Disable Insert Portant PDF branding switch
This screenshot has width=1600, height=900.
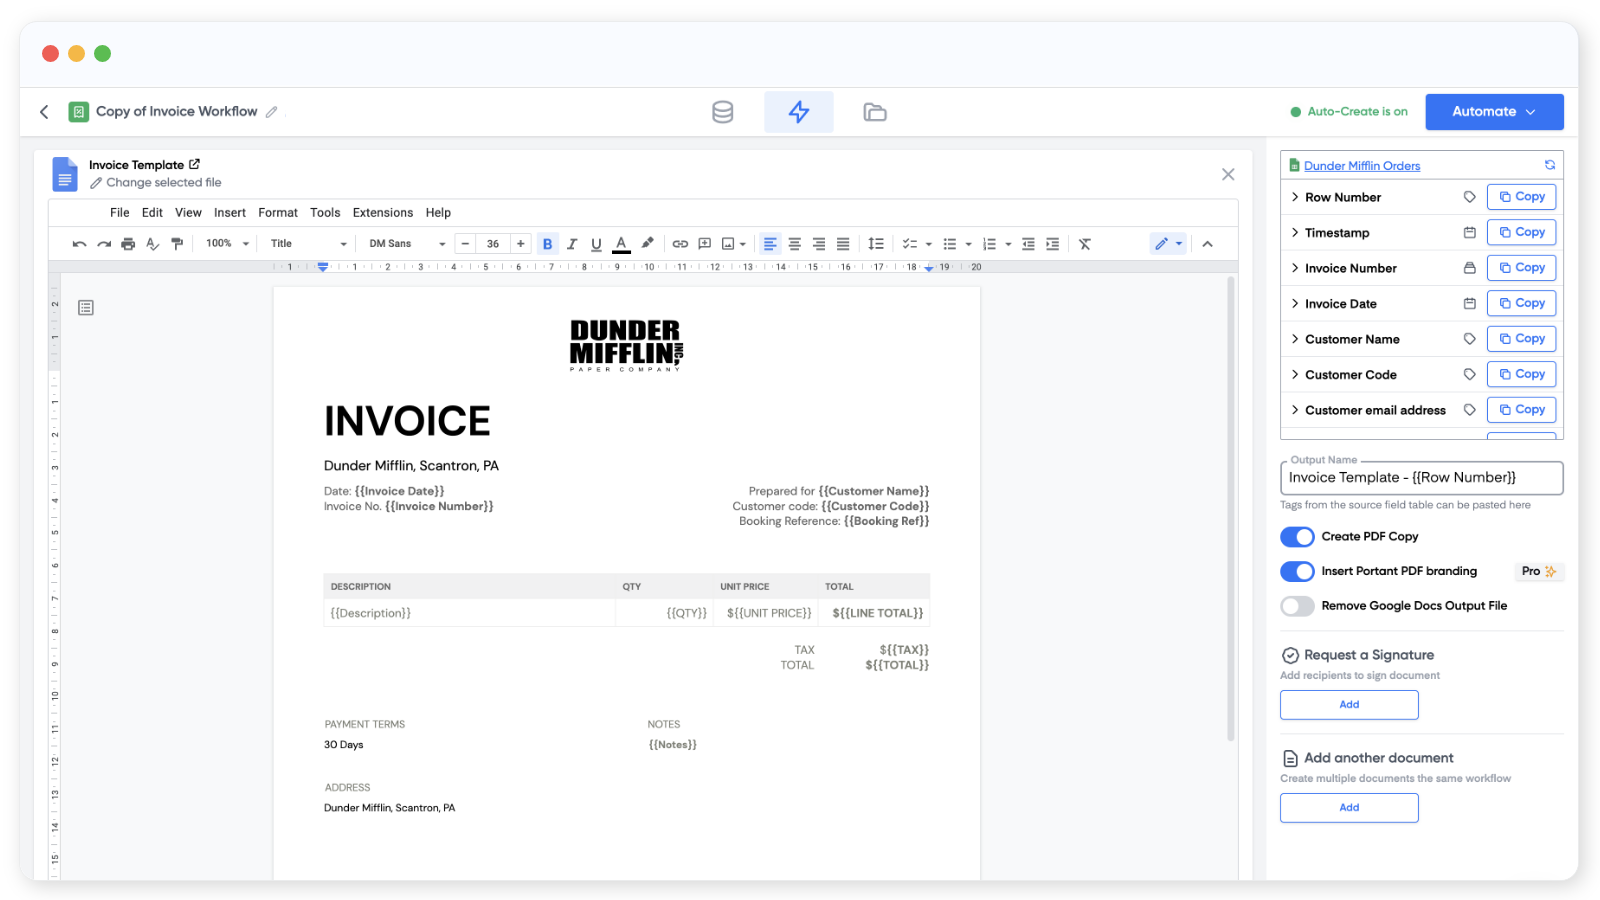[1297, 571]
